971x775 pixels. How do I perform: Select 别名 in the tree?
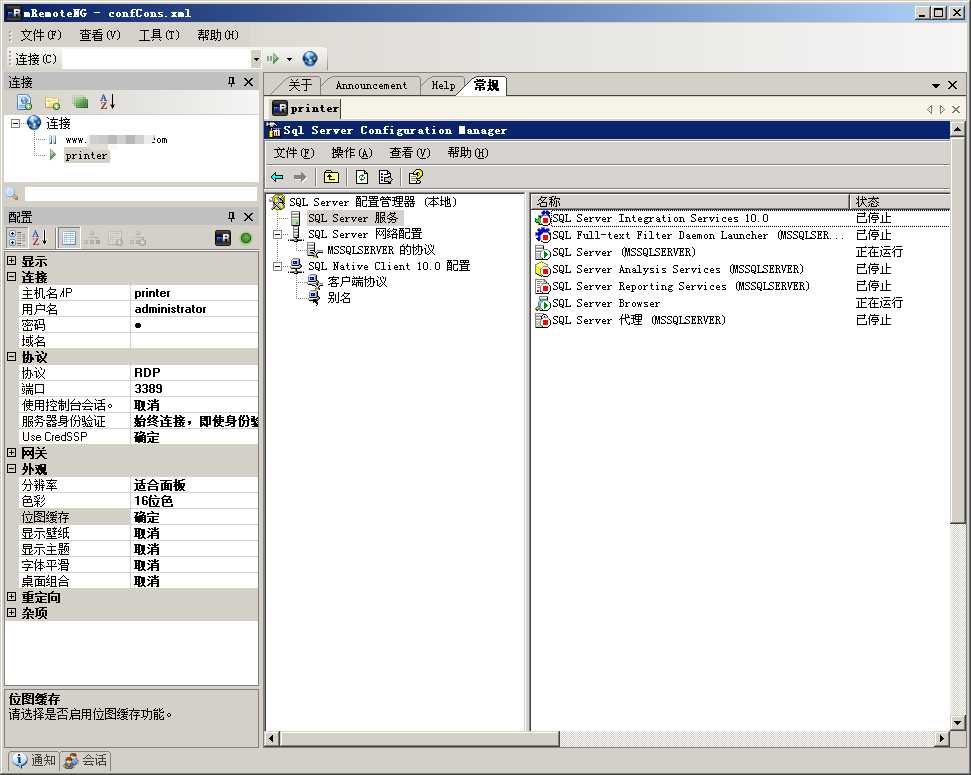tap(339, 298)
